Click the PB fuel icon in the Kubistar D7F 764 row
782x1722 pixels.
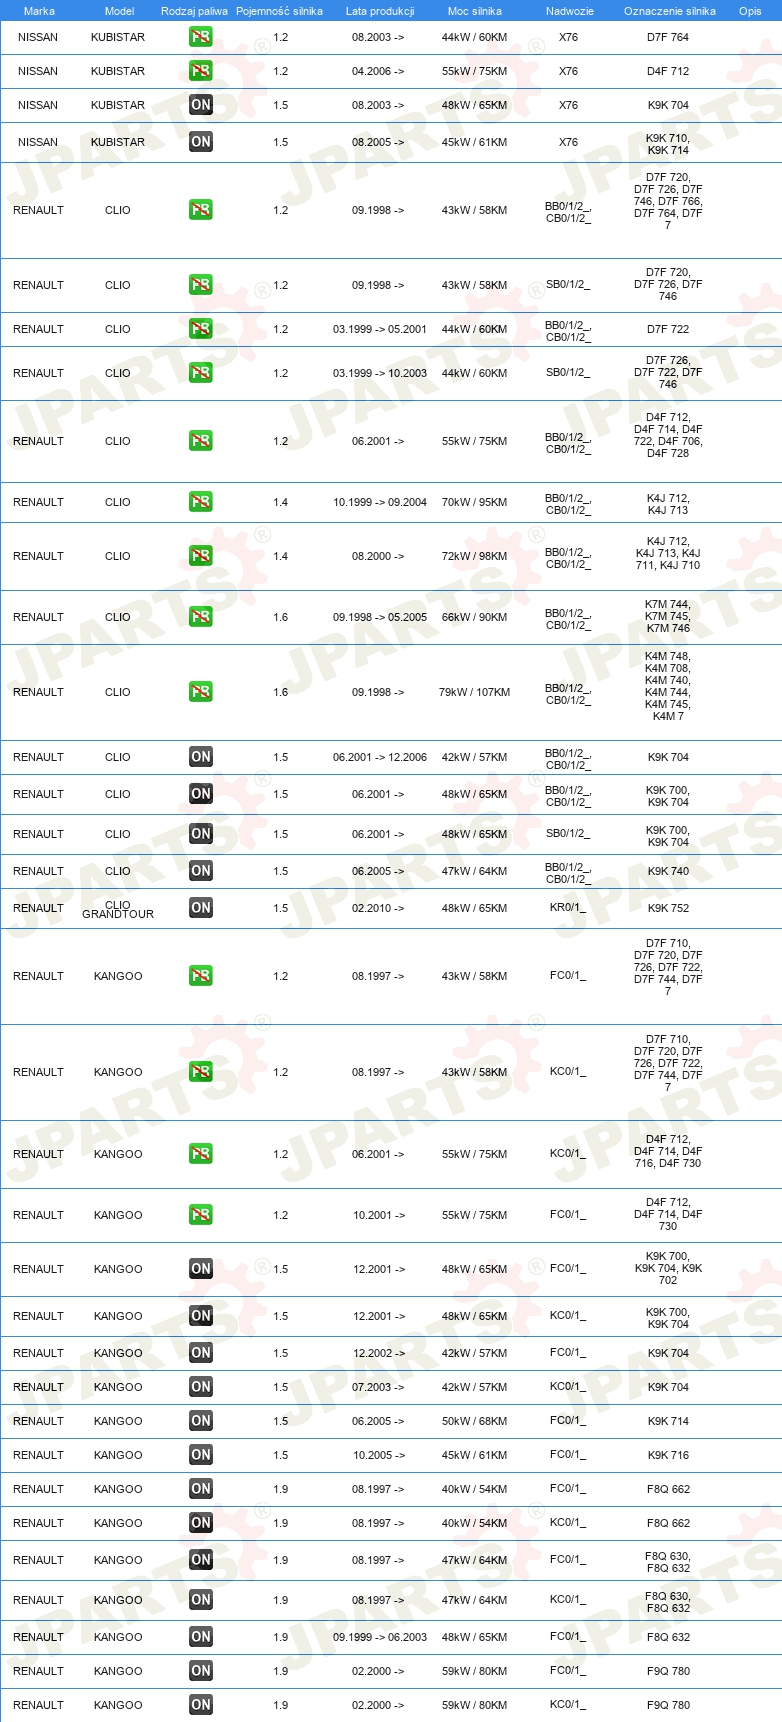[x=201, y=37]
